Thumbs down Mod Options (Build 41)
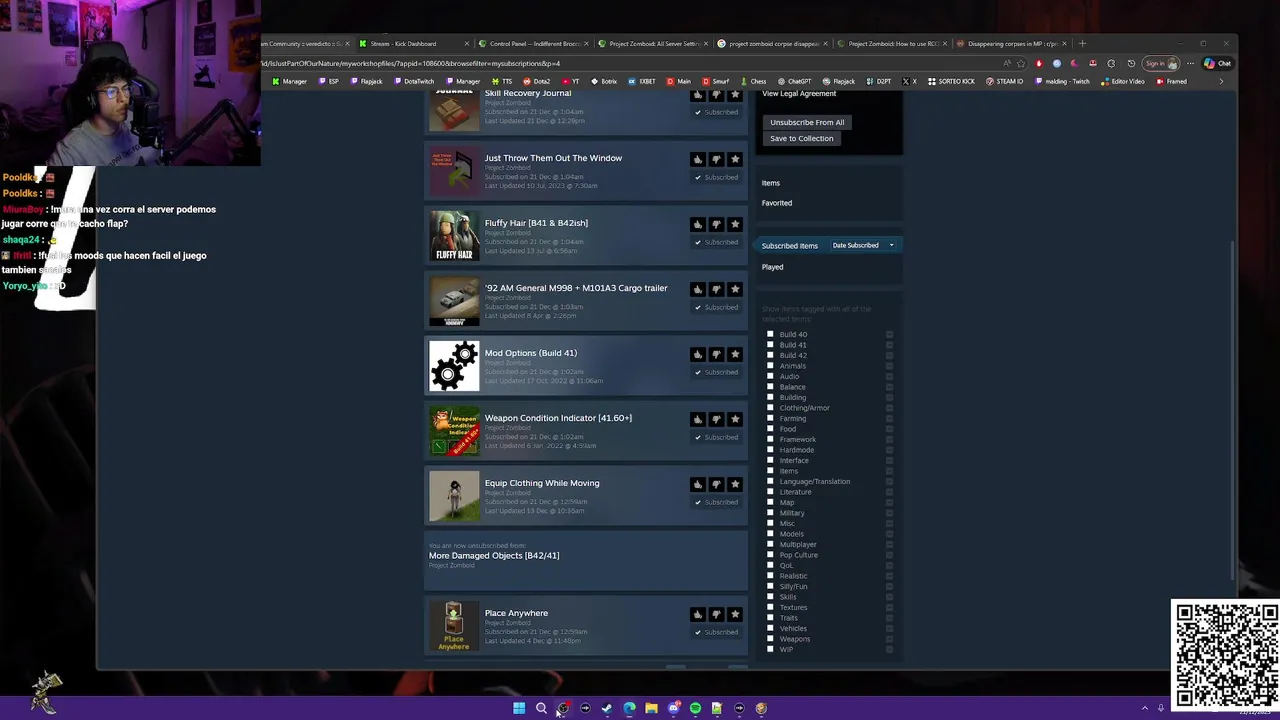The width and height of the screenshot is (1280, 720). (x=716, y=354)
